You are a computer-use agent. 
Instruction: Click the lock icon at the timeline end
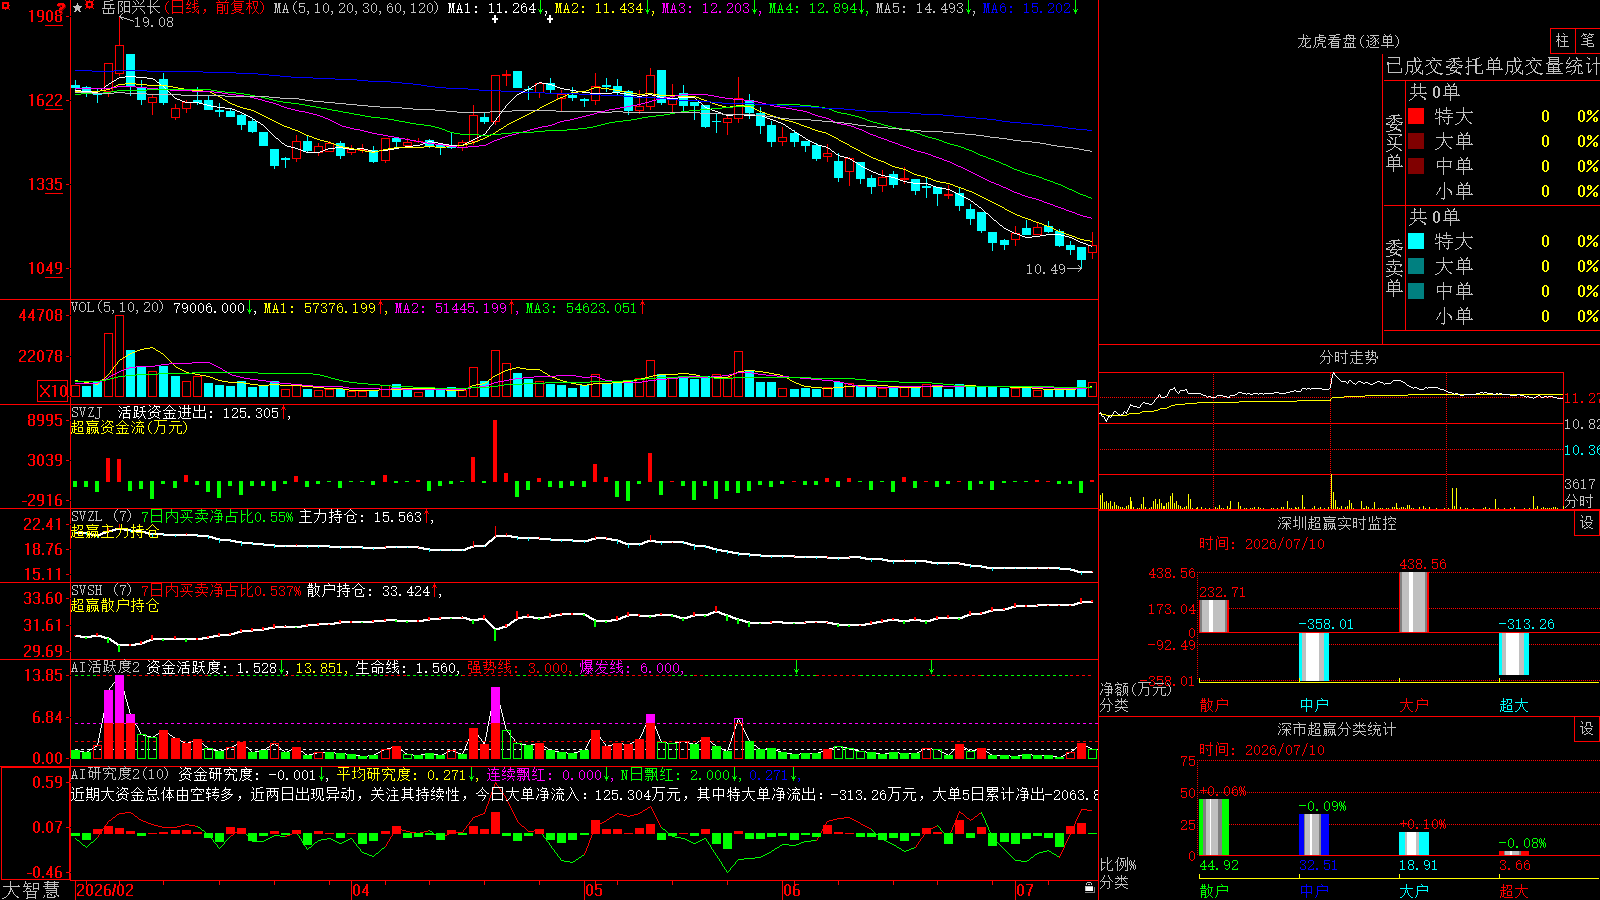(1089, 888)
